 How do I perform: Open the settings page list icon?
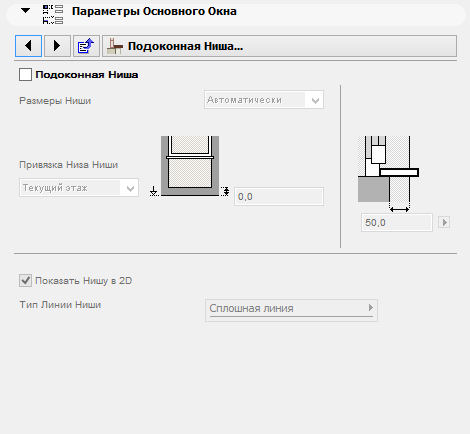[x=86, y=46]
